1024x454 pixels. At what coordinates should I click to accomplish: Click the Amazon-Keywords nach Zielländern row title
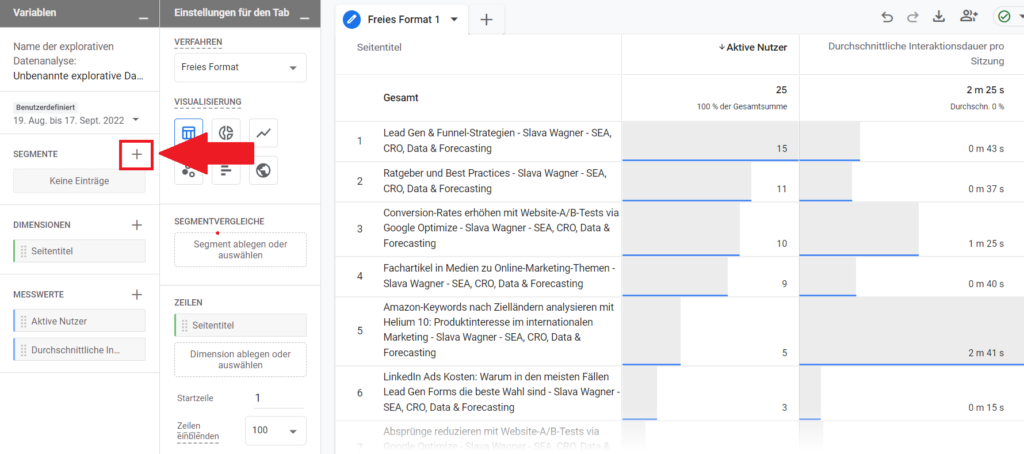pos(496,331)
